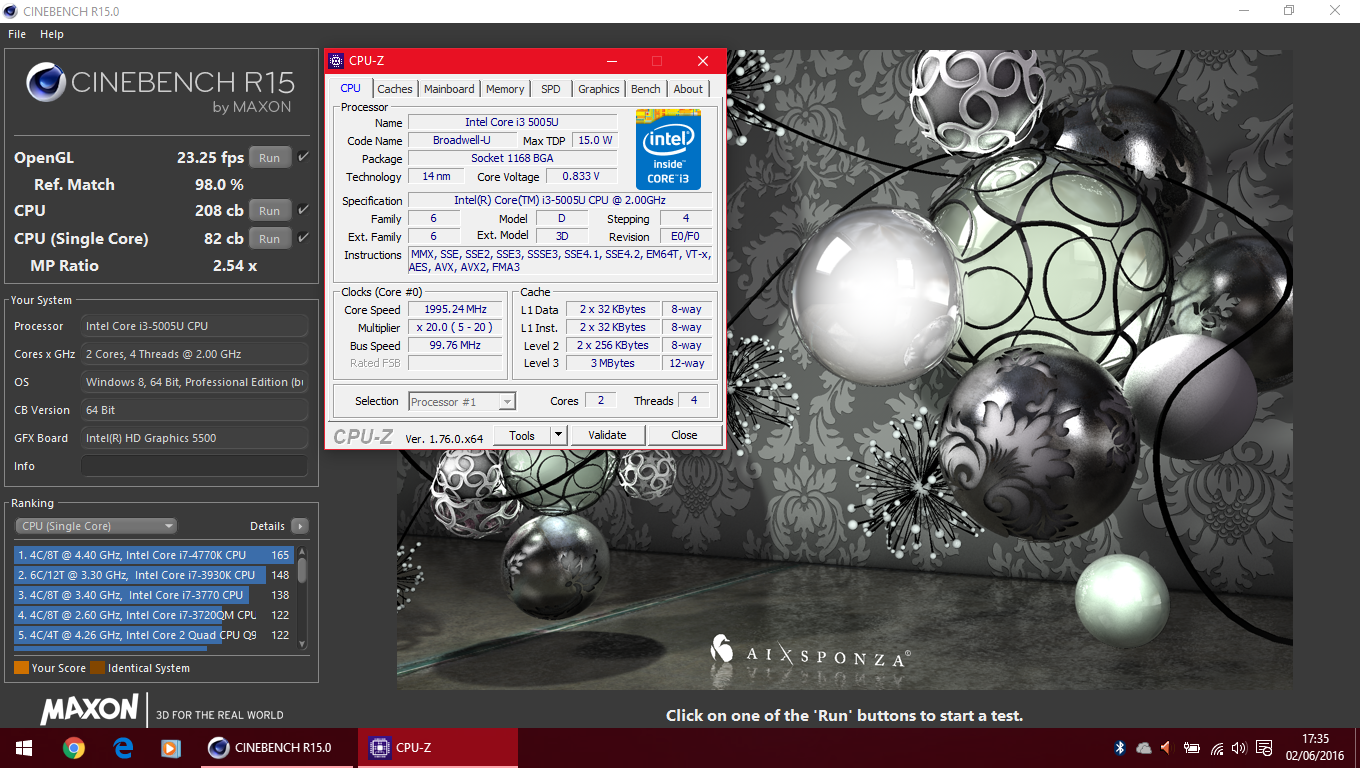Click the Details arrow button in Ranking

pos(299,526)
